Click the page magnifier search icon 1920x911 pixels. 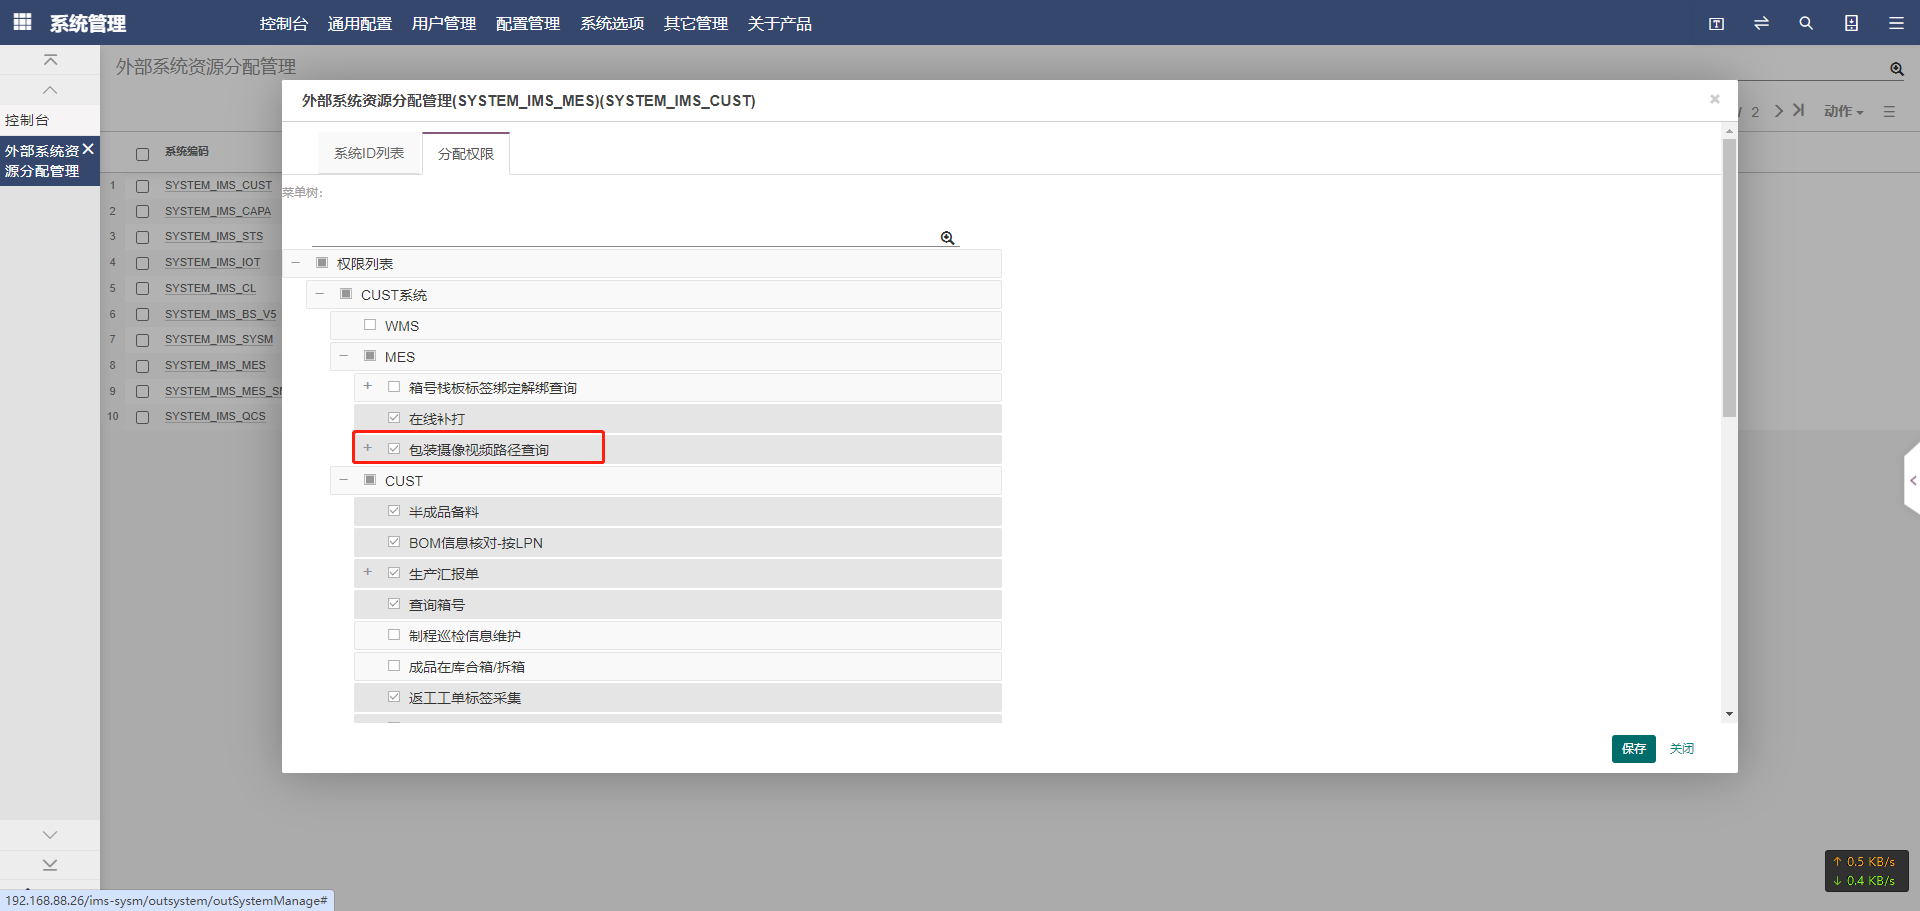(1897, 69)
